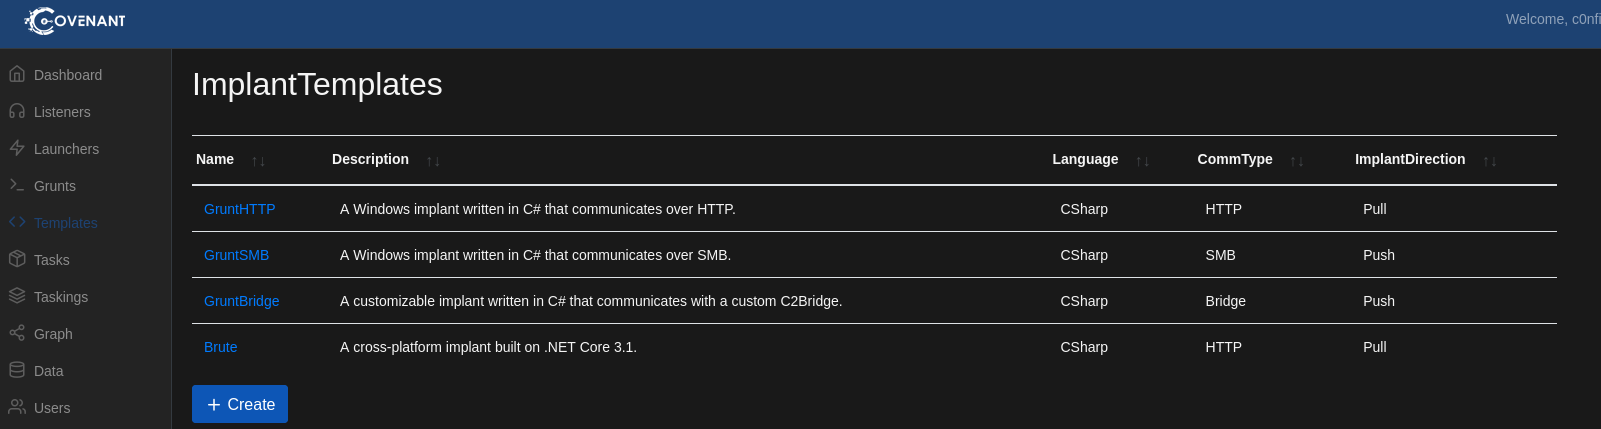Click the Launchers lightning bolt icon
The width and height of the screenshot is (1601, 429).
[17, 148]
